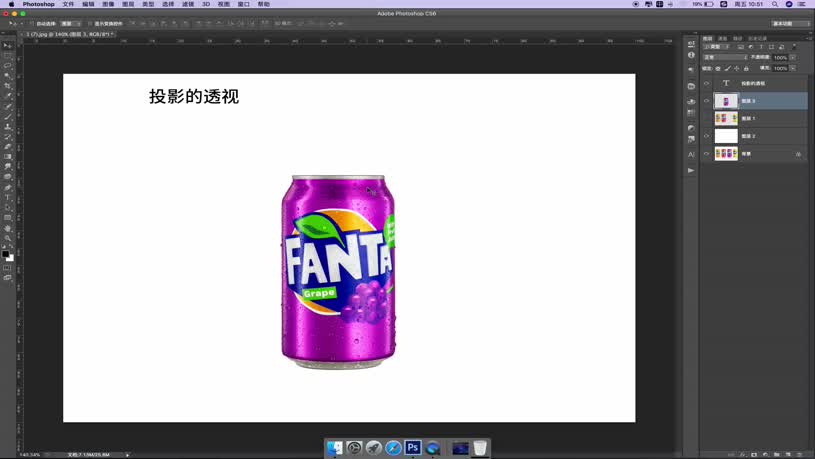
Task: Select the Pen tool
Action: tap(7, 188)
